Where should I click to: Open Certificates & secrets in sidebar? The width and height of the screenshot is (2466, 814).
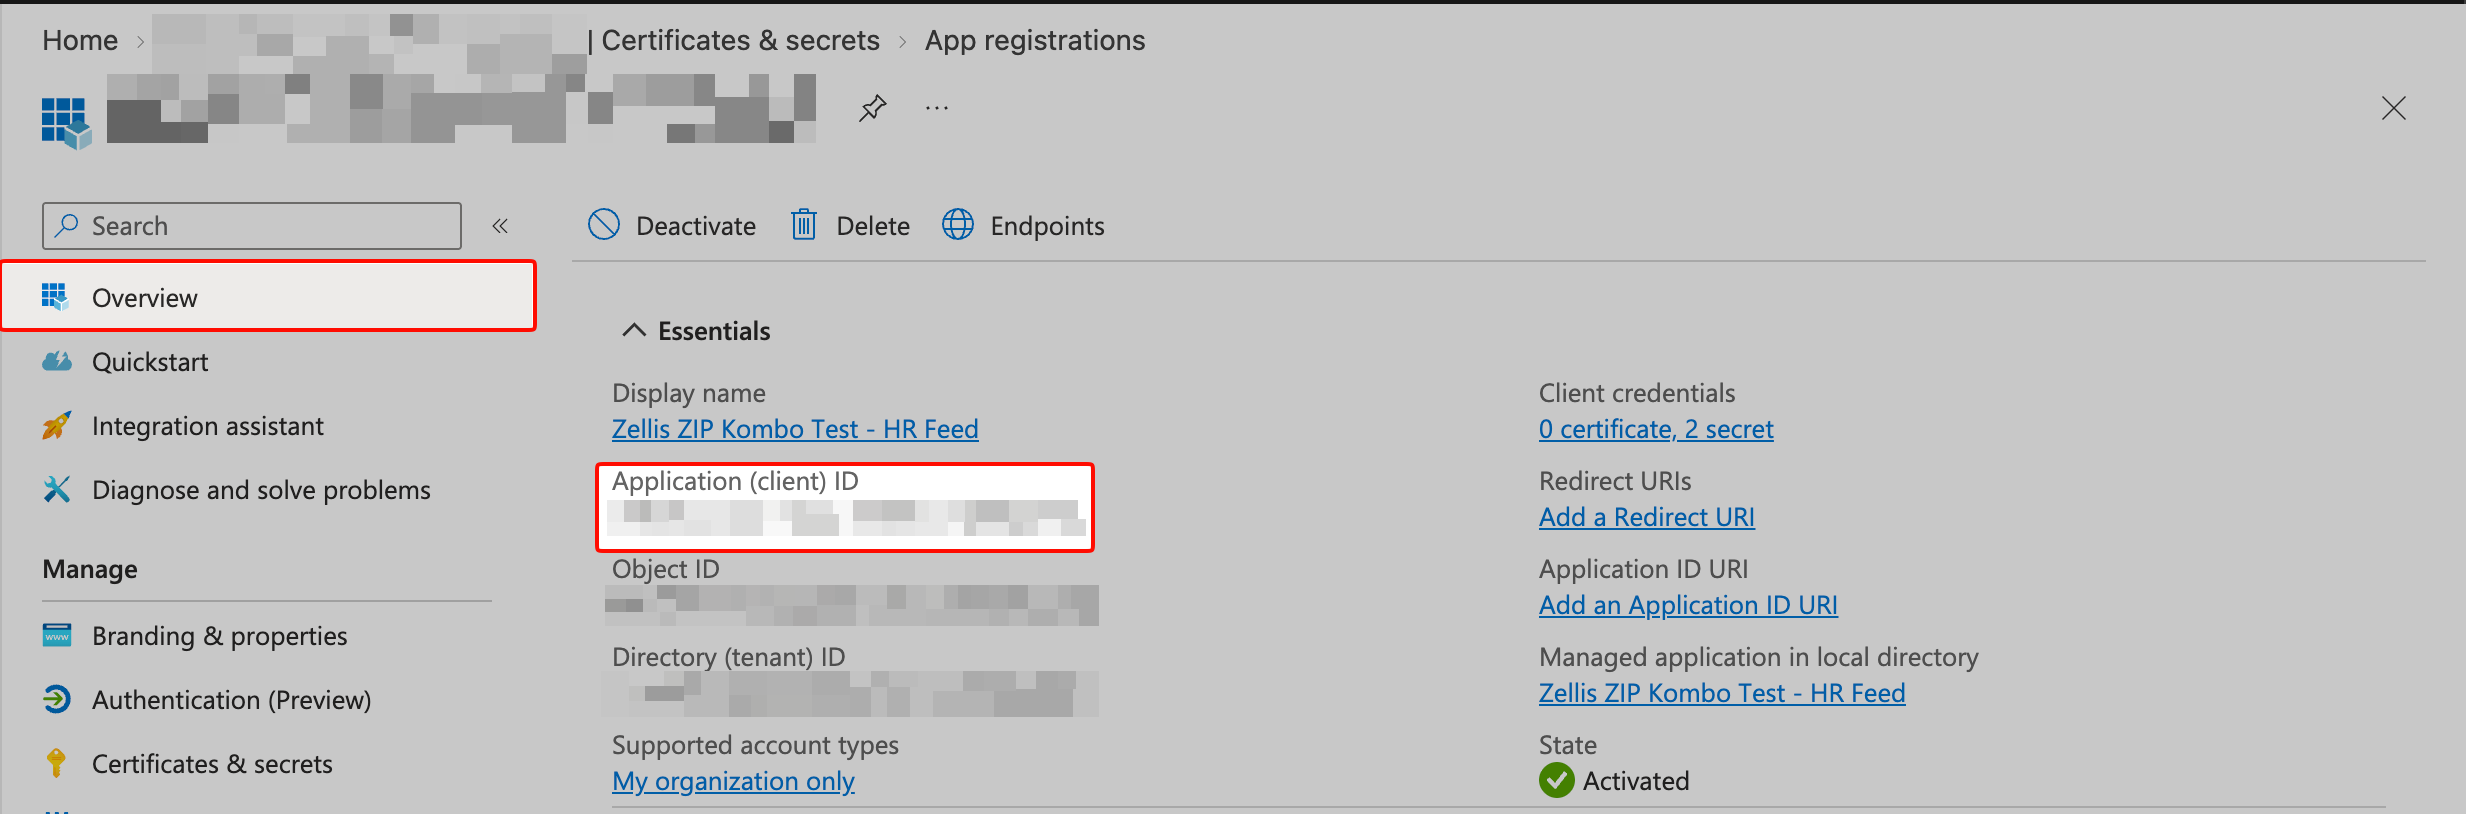tap(212, 764)
